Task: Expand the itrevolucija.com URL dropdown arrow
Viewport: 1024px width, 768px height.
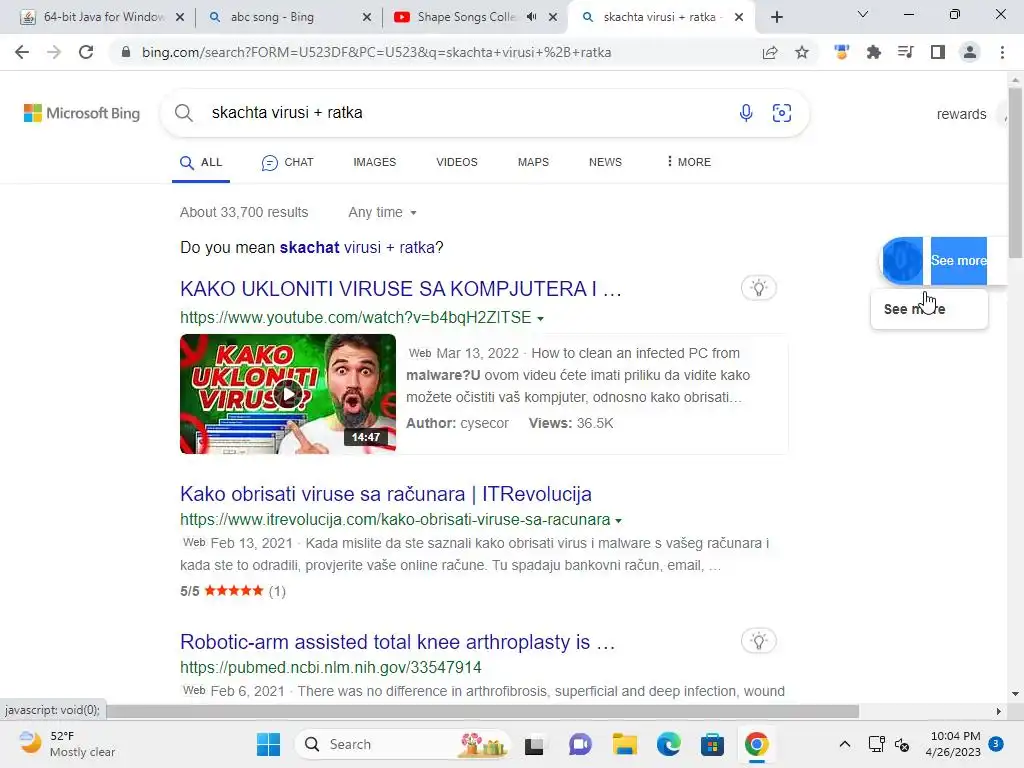Action: (x=618, y=520)
